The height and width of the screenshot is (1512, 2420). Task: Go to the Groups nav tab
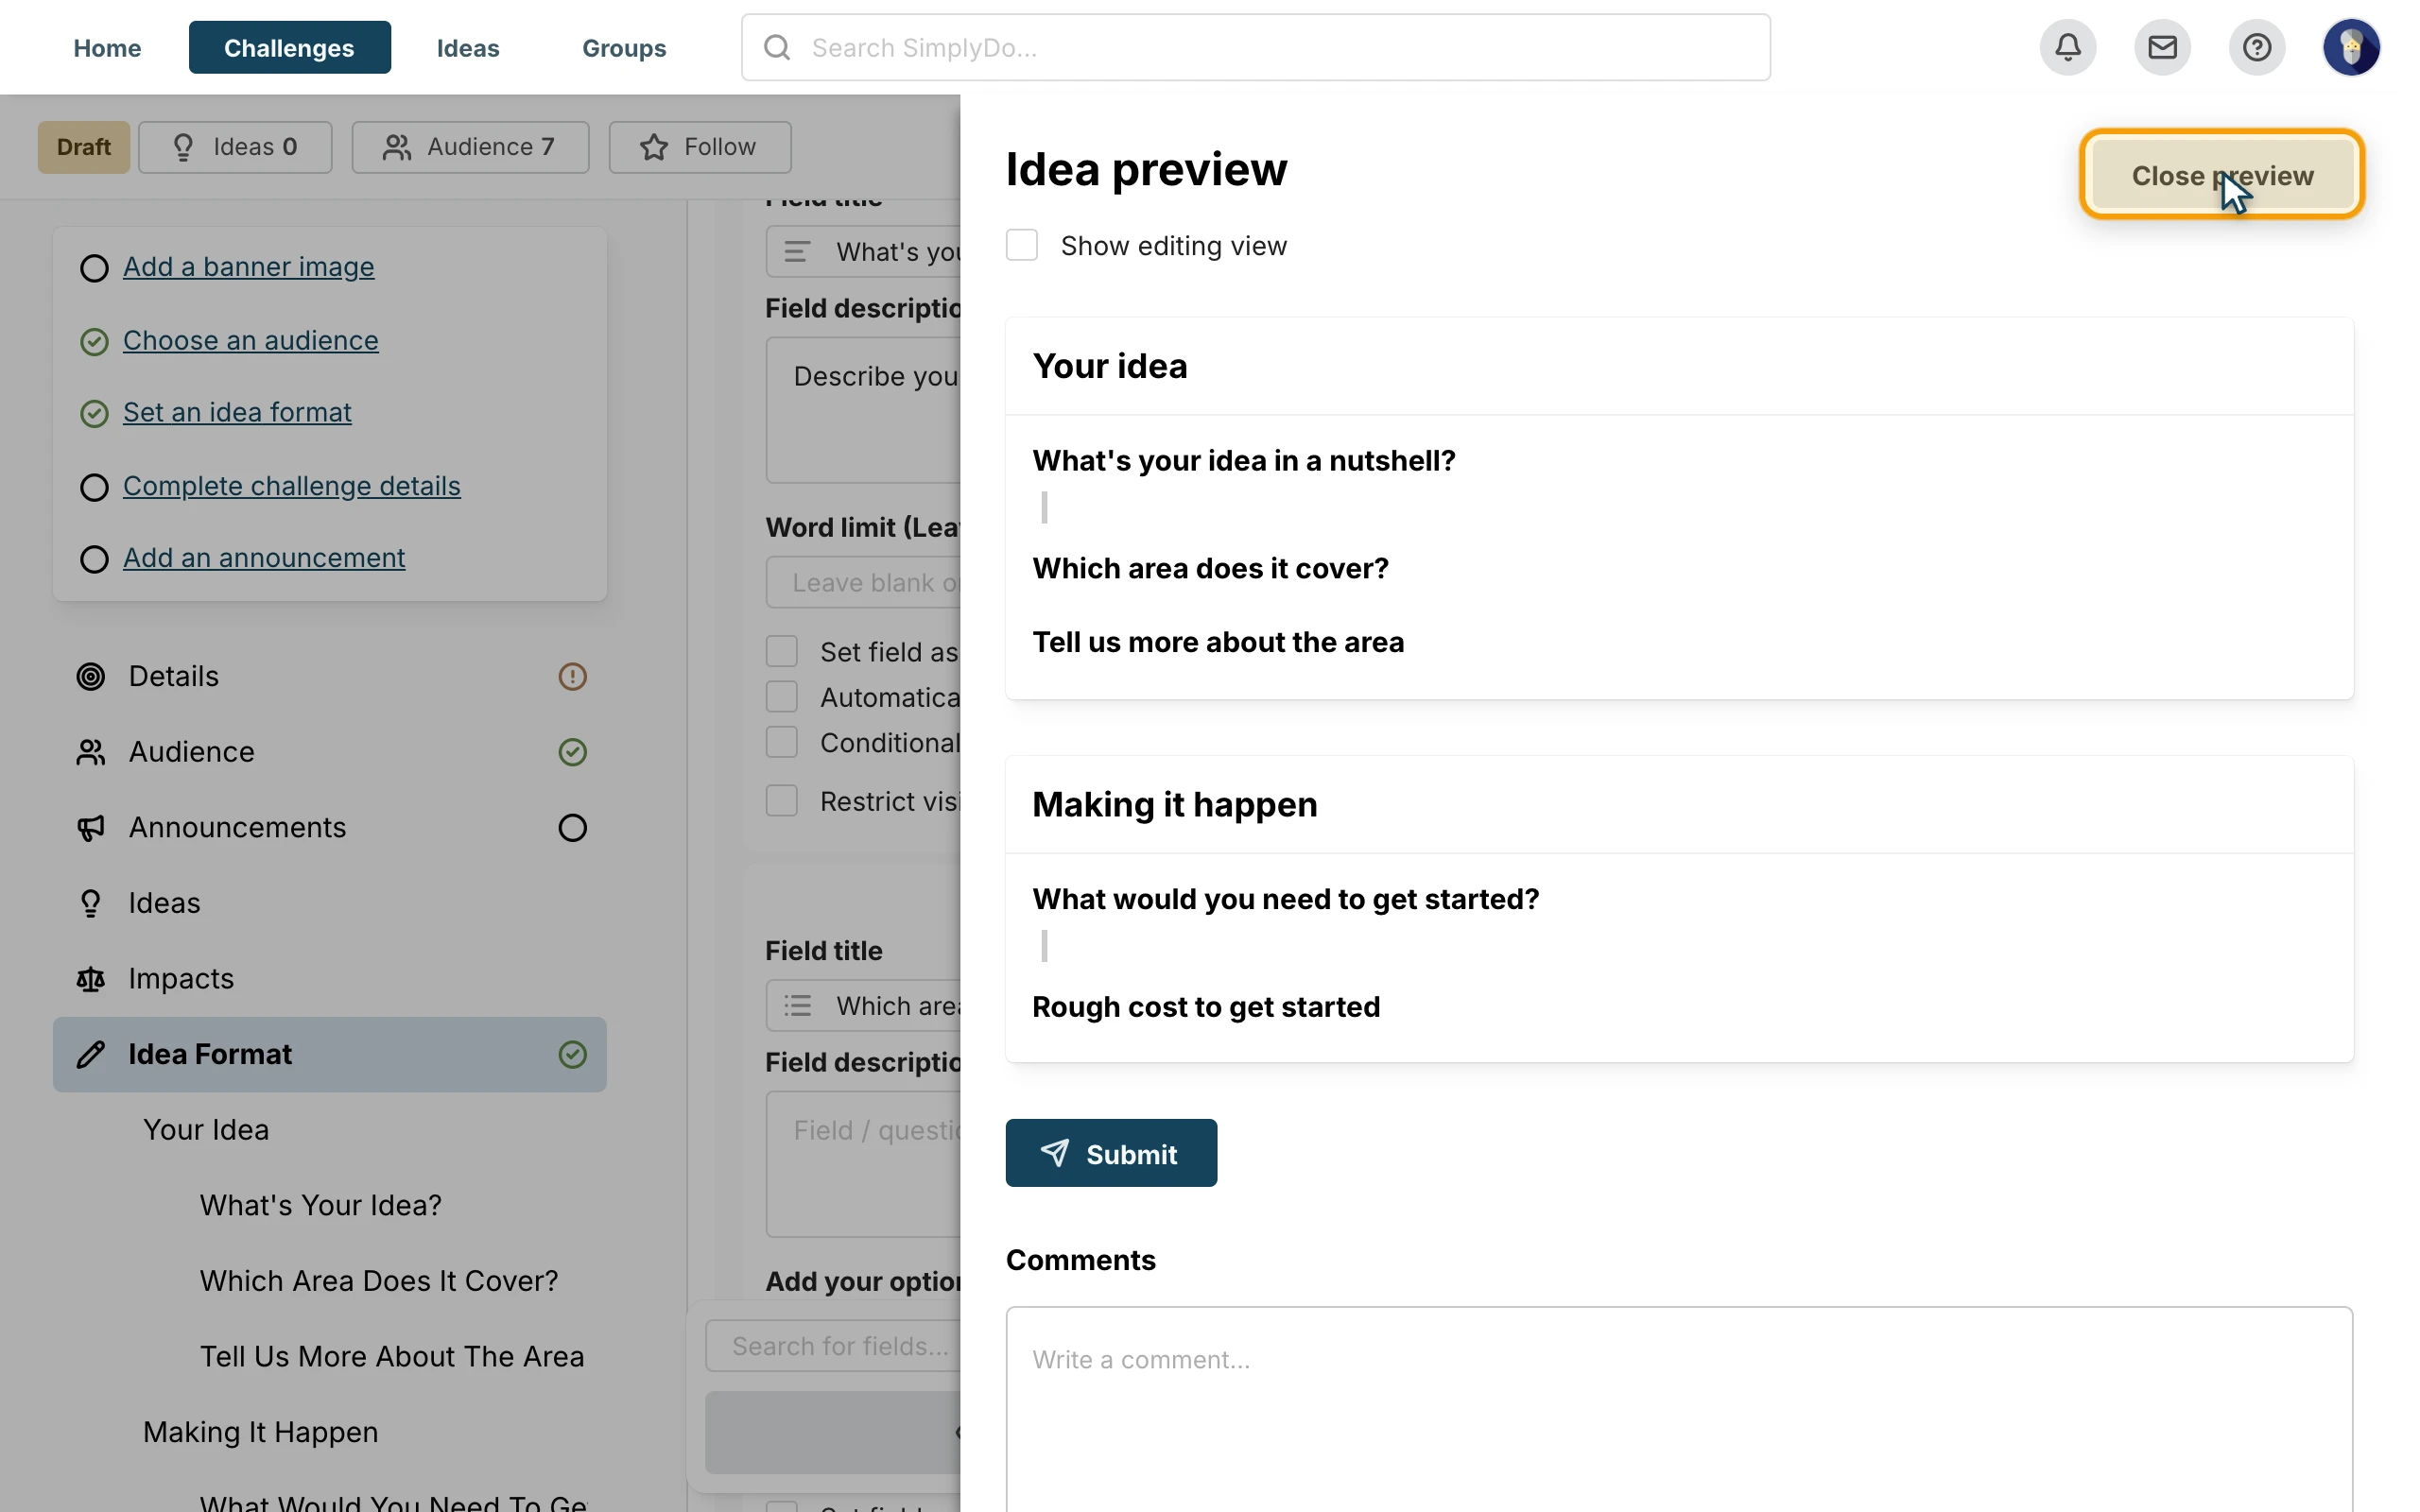tap(624, 47)
